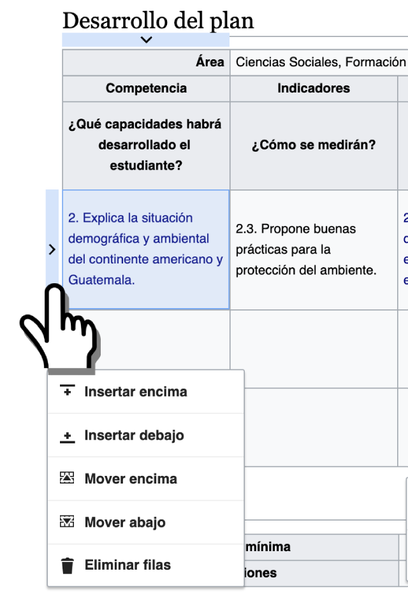Viewport: 408px width, 599px height.
Task: Open the row handle chevron beside Competencia 2
Action: [x=52, y=249]
